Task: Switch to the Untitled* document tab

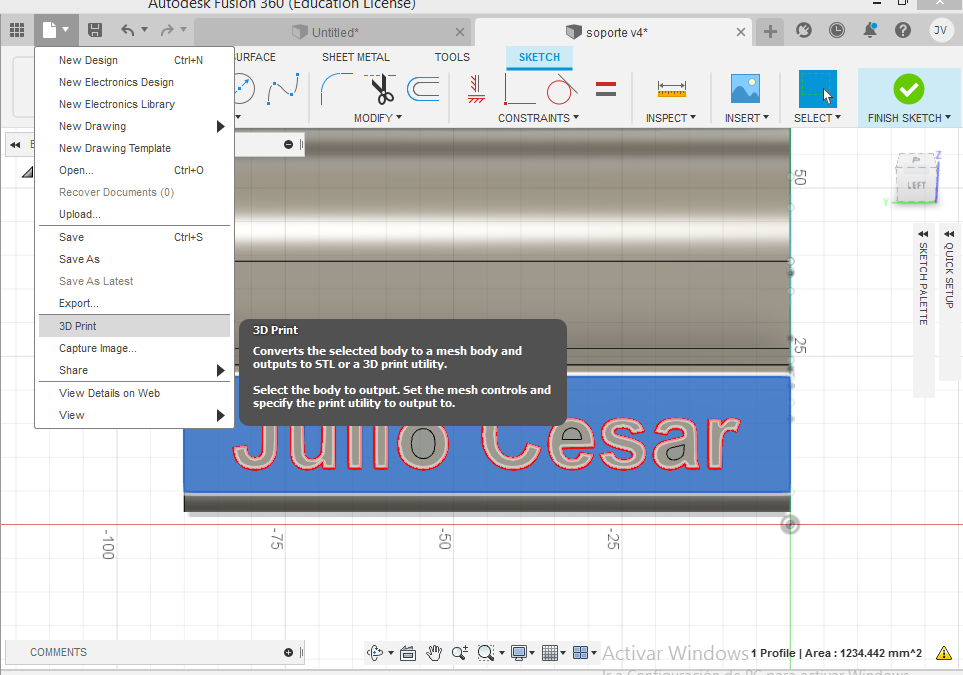Action: [x=333, y=32]
